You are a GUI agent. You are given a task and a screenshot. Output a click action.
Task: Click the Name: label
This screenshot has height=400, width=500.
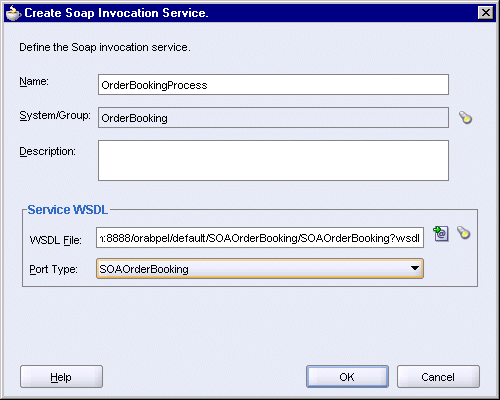34,81
